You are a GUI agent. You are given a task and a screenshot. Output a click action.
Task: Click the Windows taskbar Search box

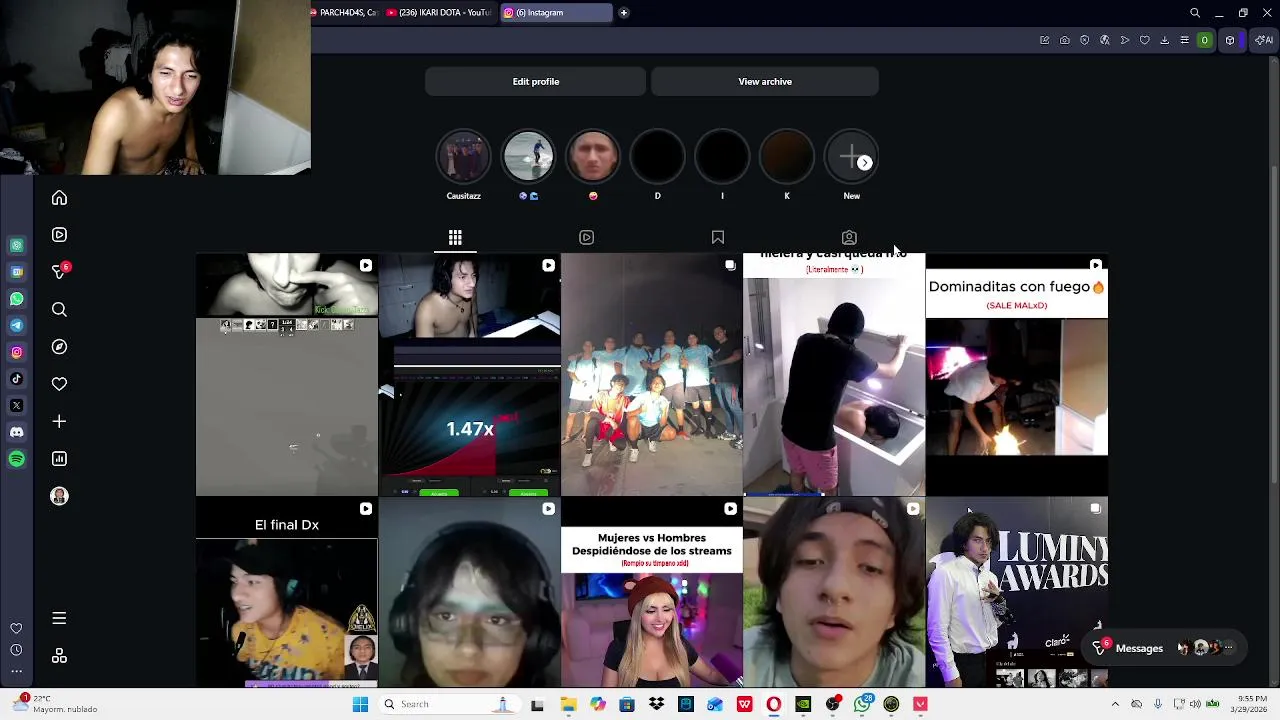pyautogui.click(x=448, y=704)
